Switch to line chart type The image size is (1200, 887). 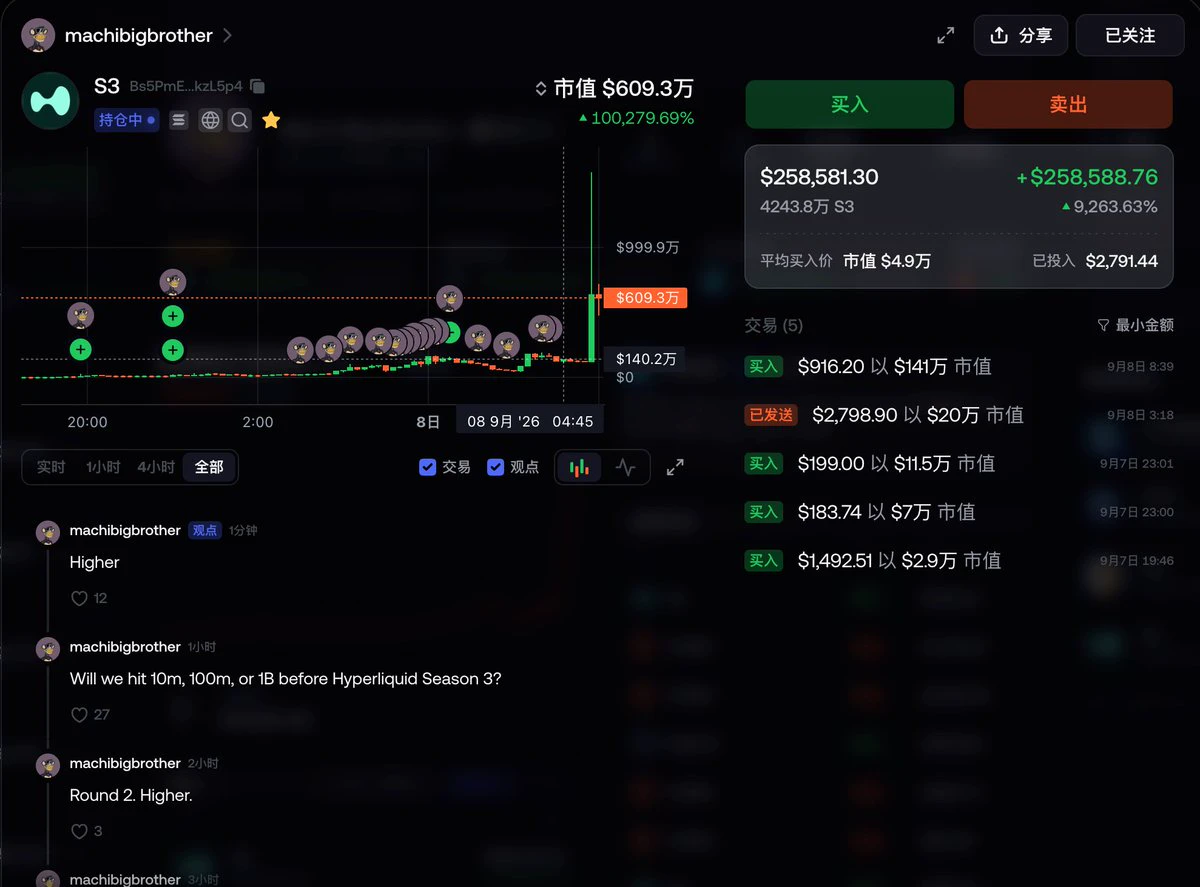(x=626, y=467)
